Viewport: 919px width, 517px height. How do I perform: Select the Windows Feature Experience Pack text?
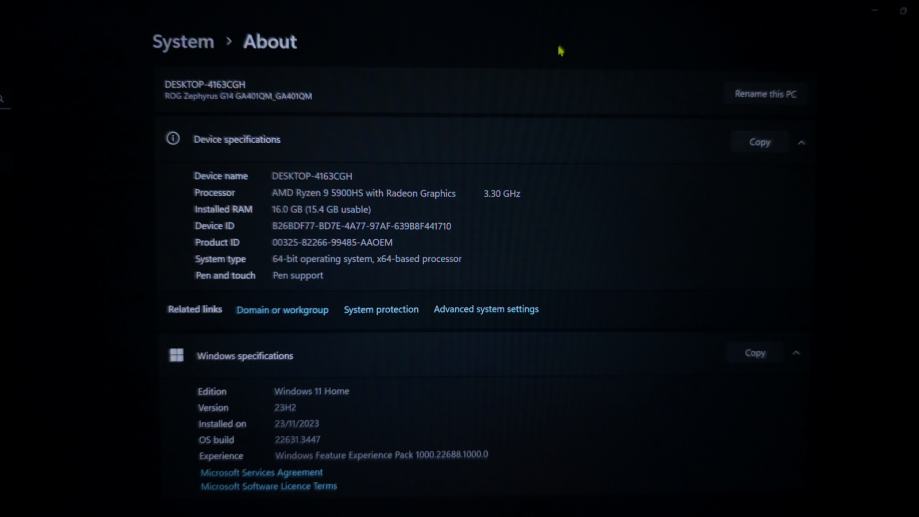pyautogui.click(x=381, y=455)
